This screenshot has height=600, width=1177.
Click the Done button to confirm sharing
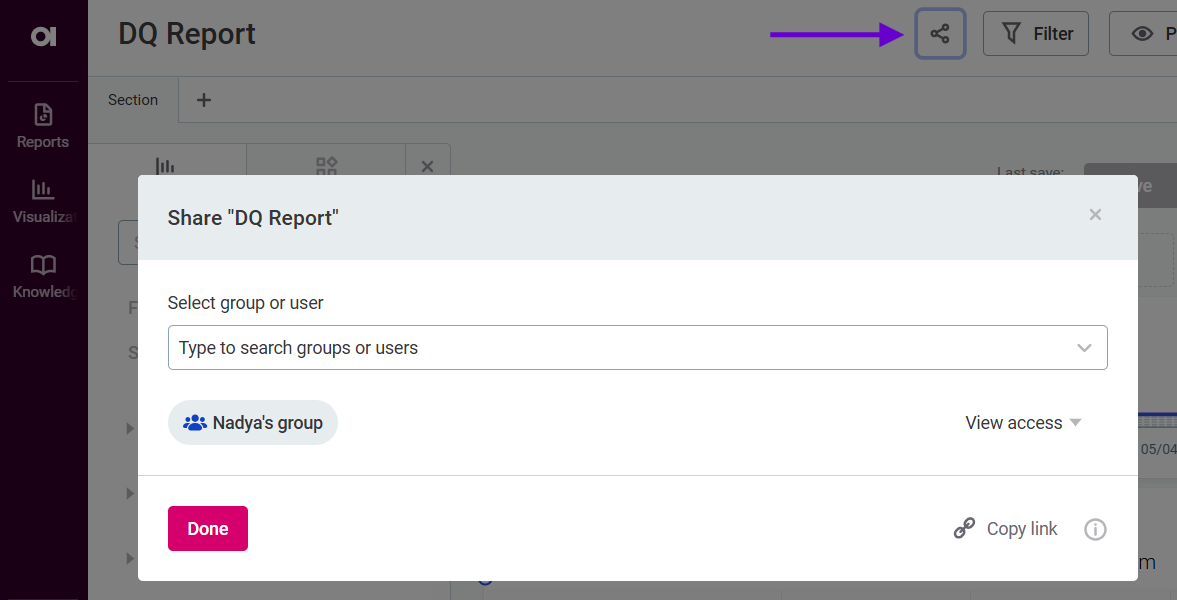pos(207,528)
